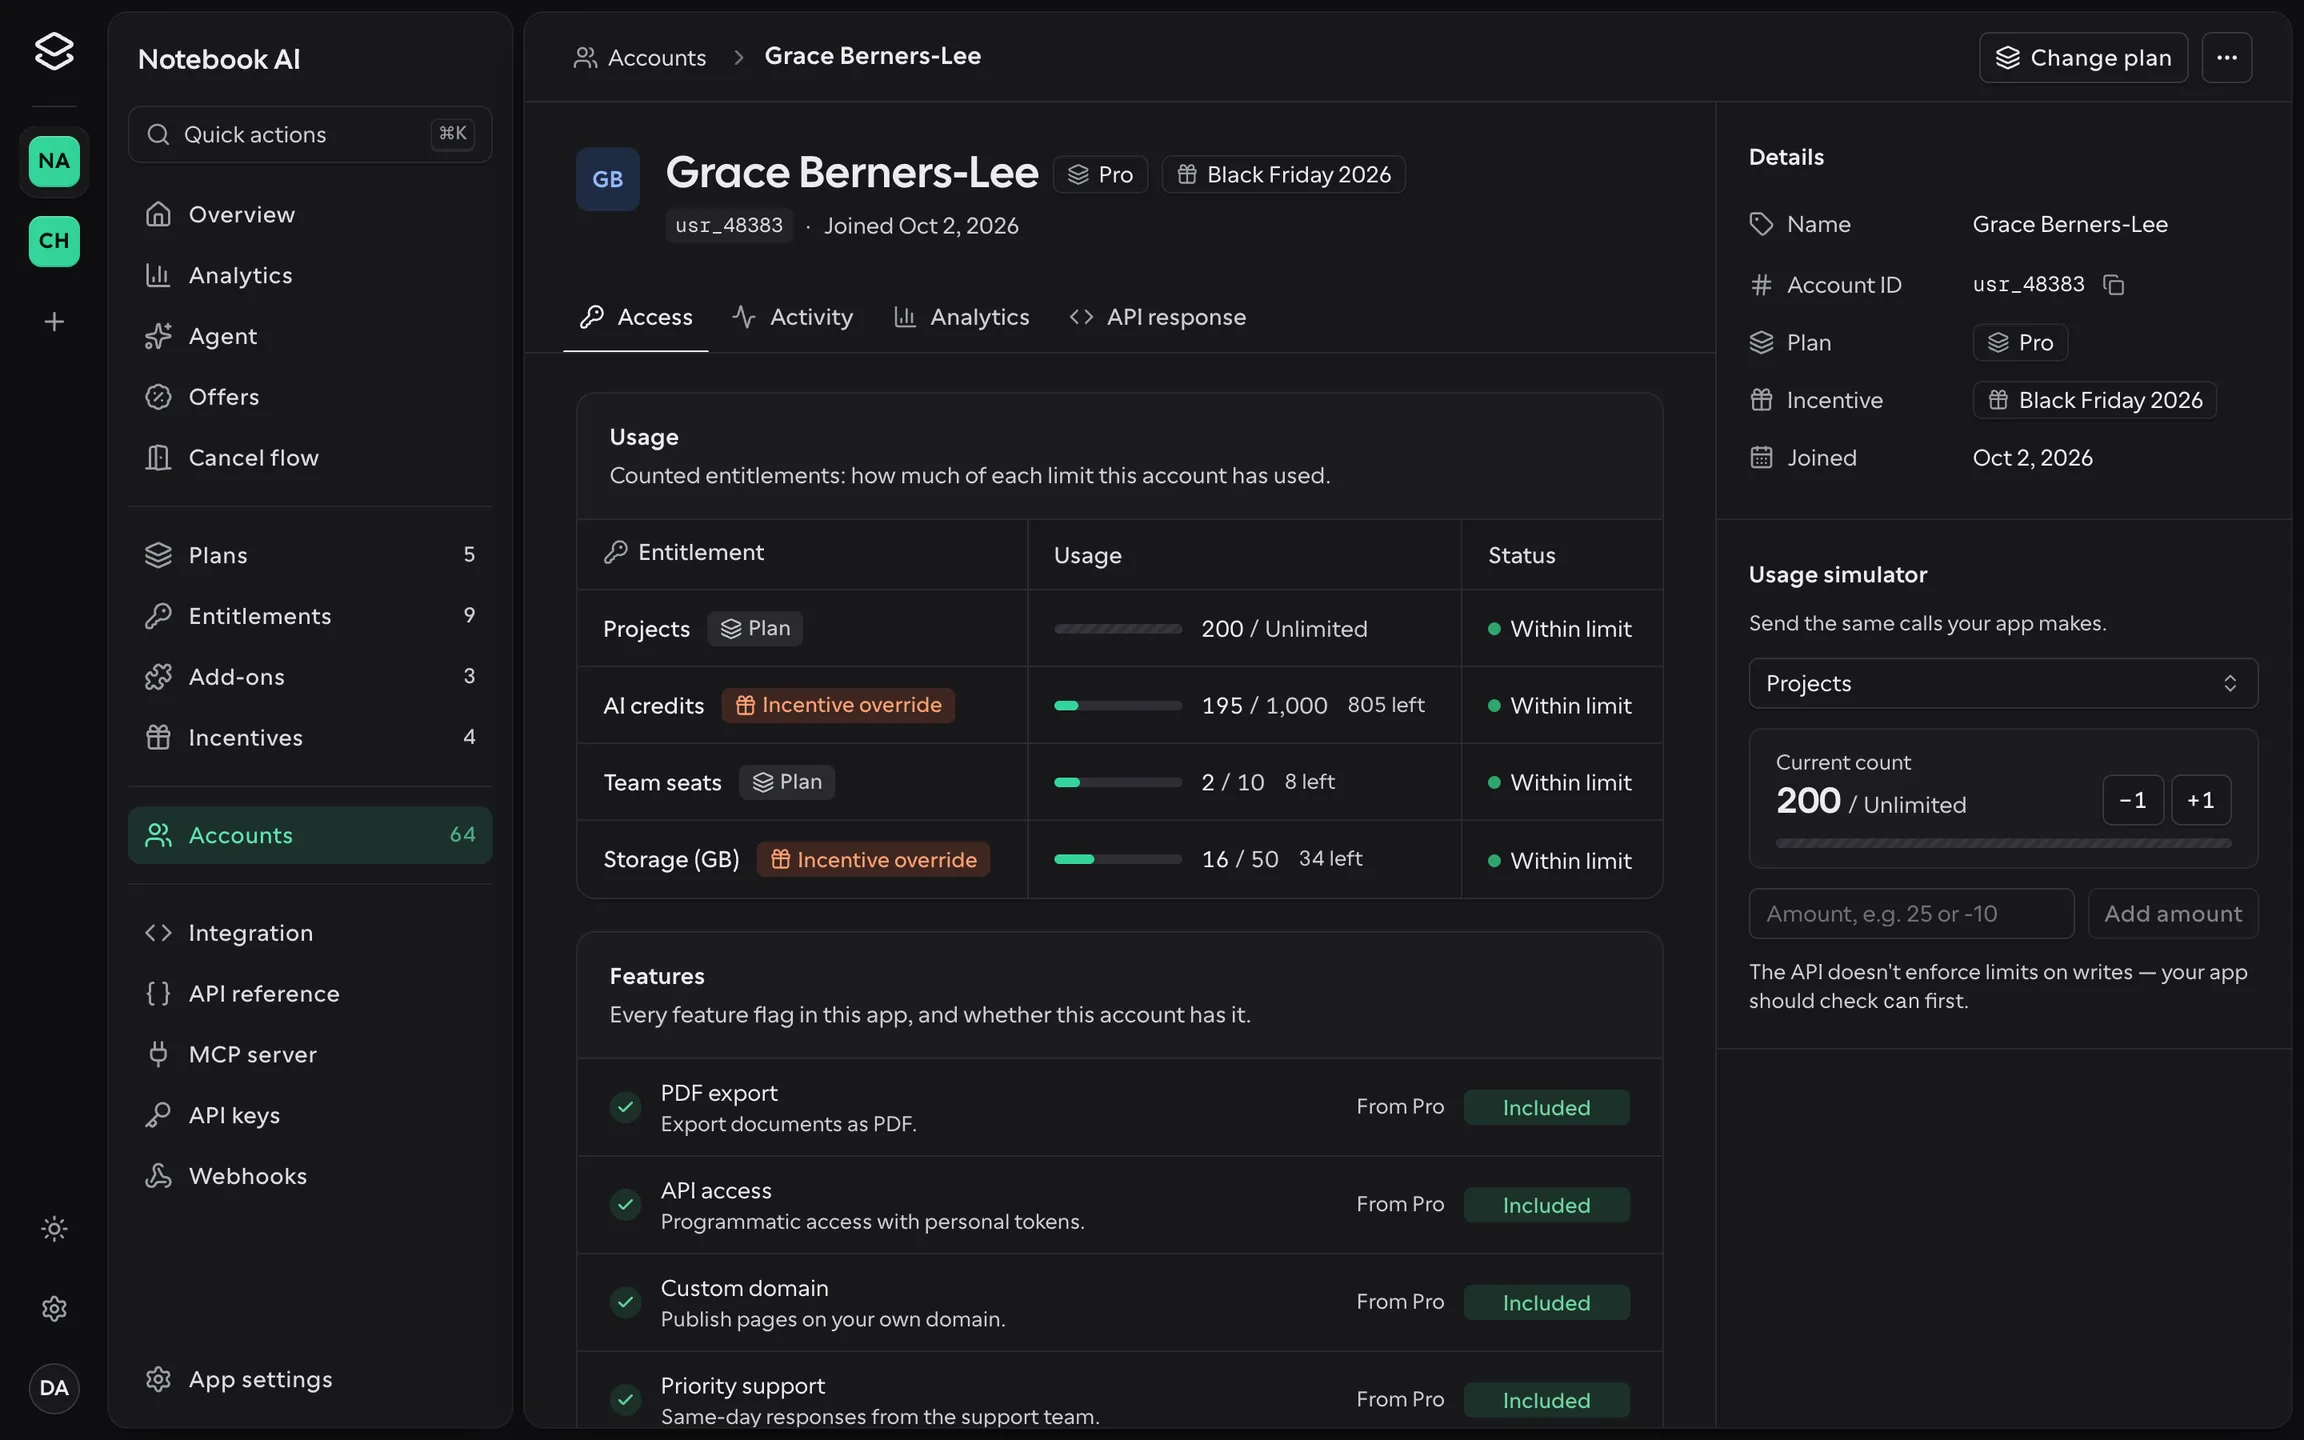Click the Change plan button
The width and height of the screenshot is (2304, 1440).
(2083, 58)
